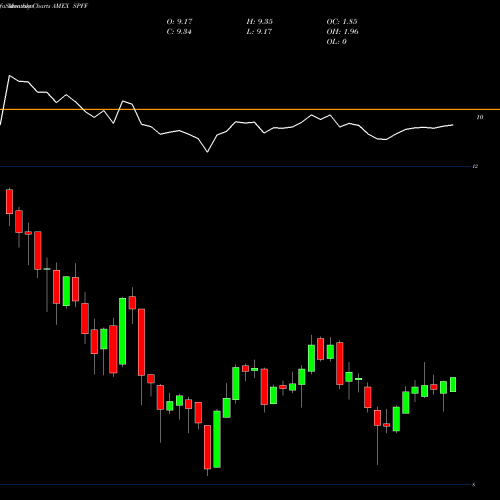Click the 'OH: 1.96' value

pyautogui.click(x=343, y=32)
